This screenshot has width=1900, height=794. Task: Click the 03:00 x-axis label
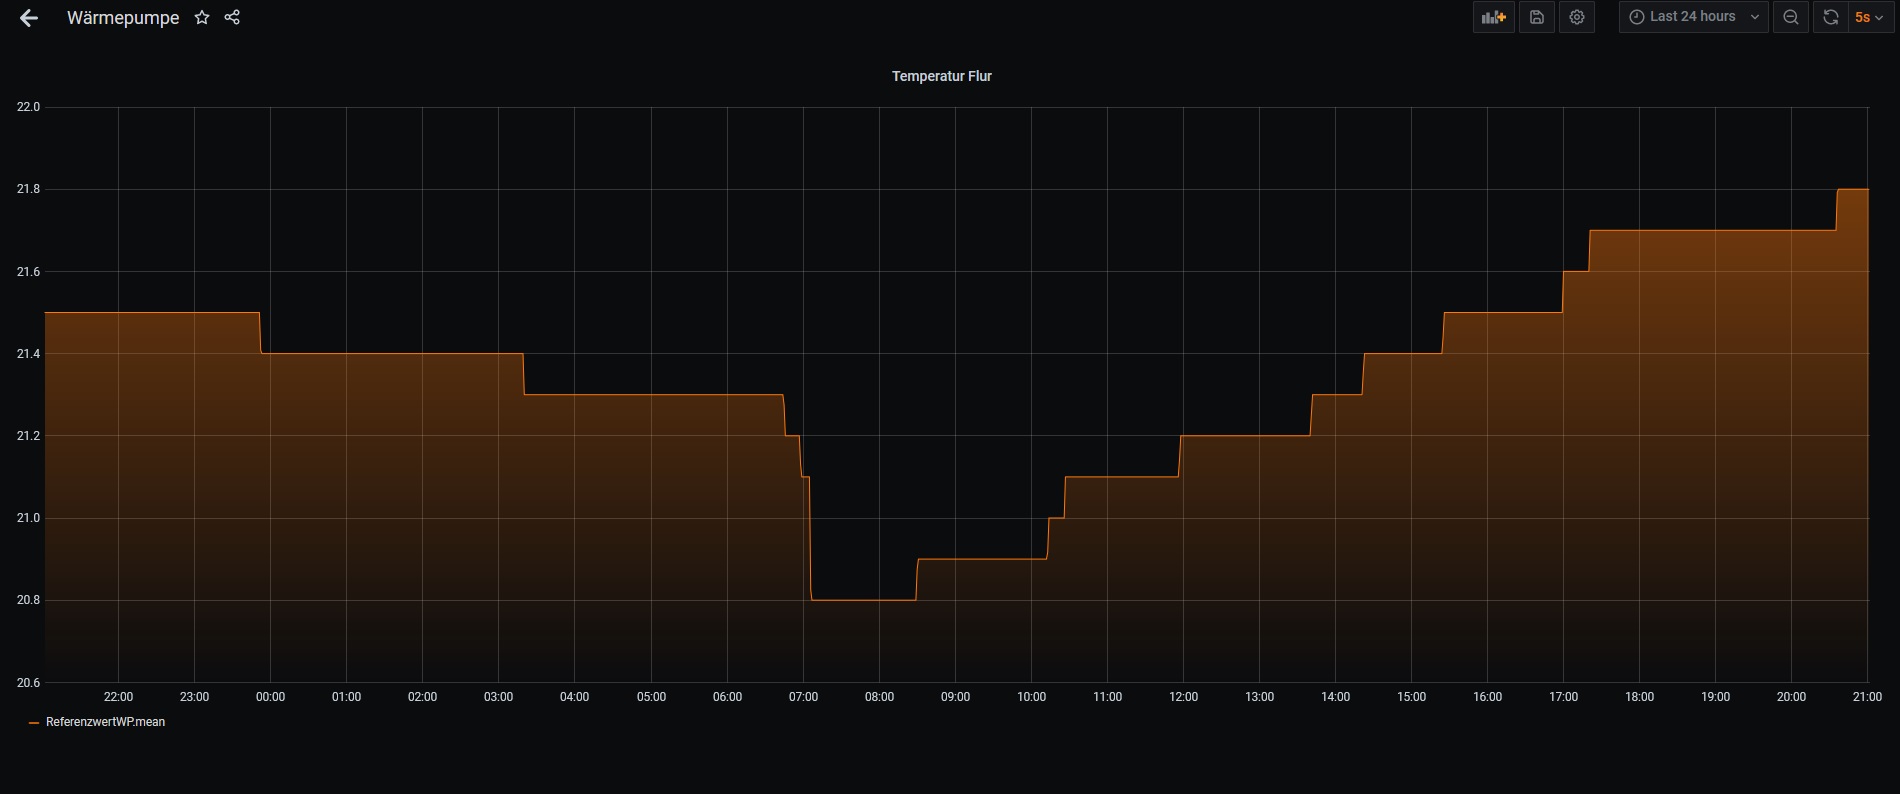(498, 697)
